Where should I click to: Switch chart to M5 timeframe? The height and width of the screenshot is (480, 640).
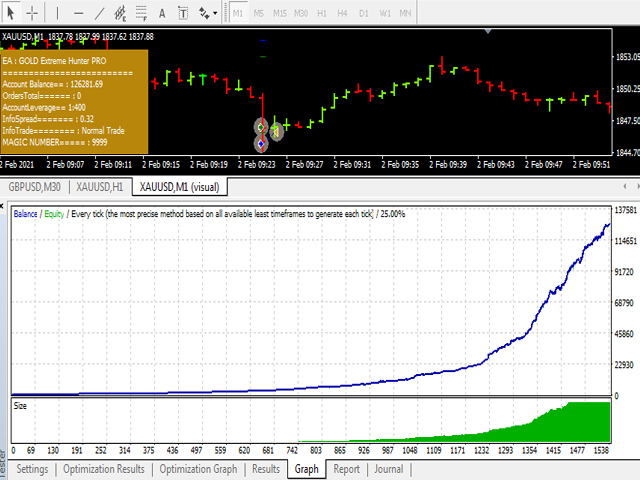click(x=258, y=13)
